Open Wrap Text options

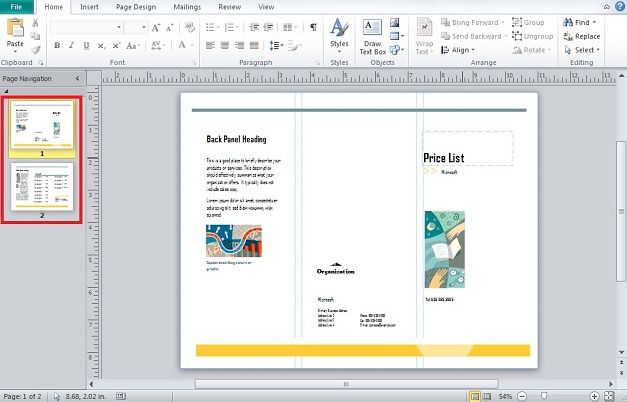pos(424,36)
